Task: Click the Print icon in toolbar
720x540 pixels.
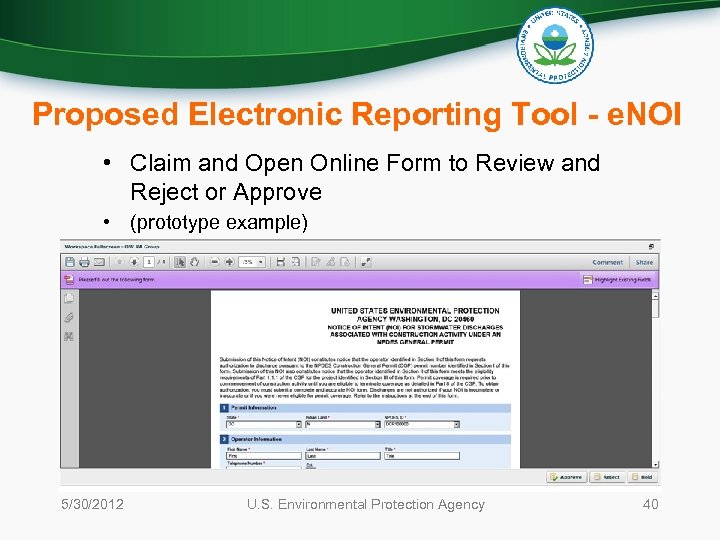Action: [84, 262]
